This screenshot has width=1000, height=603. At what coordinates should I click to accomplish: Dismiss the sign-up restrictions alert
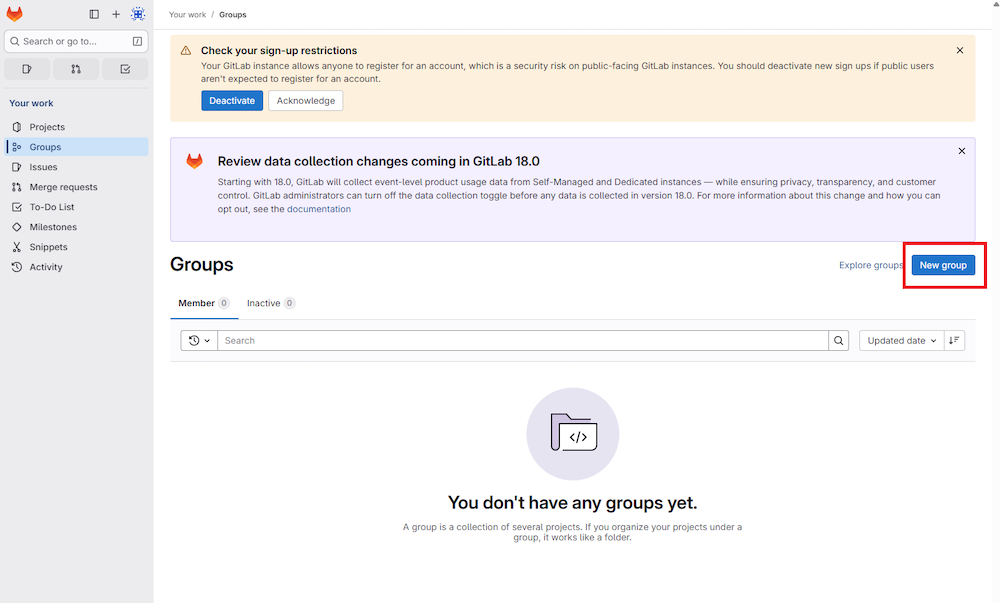[960, 50]
